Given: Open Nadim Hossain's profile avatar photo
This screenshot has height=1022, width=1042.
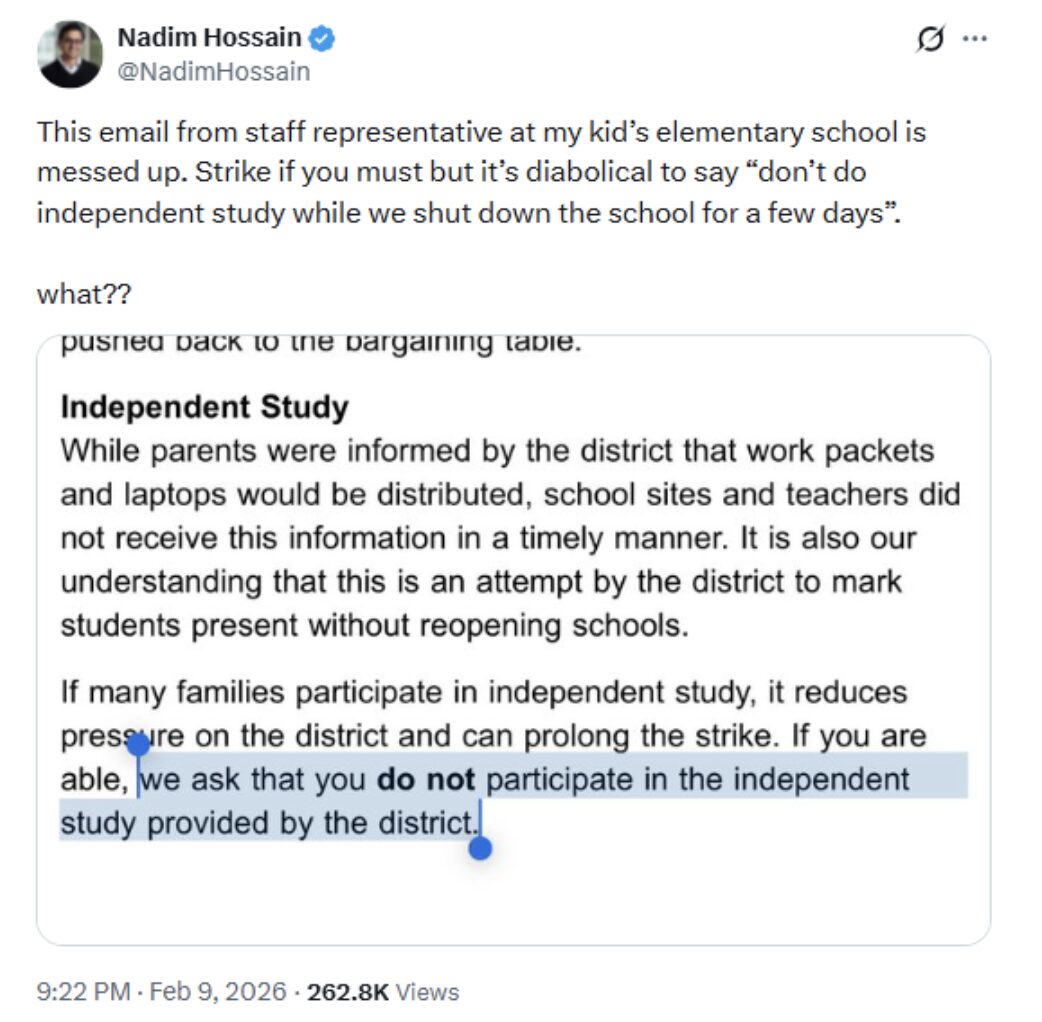Looking at the screenshot, I should [x=70, y=55].
